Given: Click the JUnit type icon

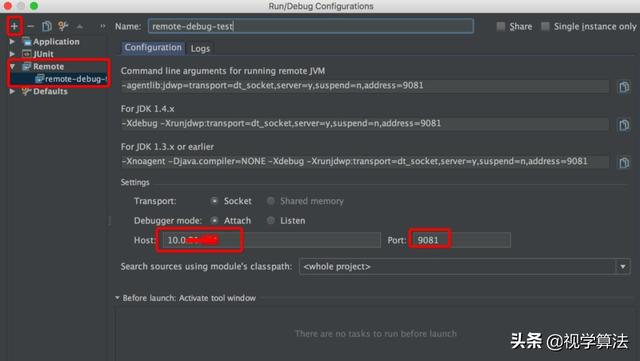Looking at the screenshot, I should [27, 54].
